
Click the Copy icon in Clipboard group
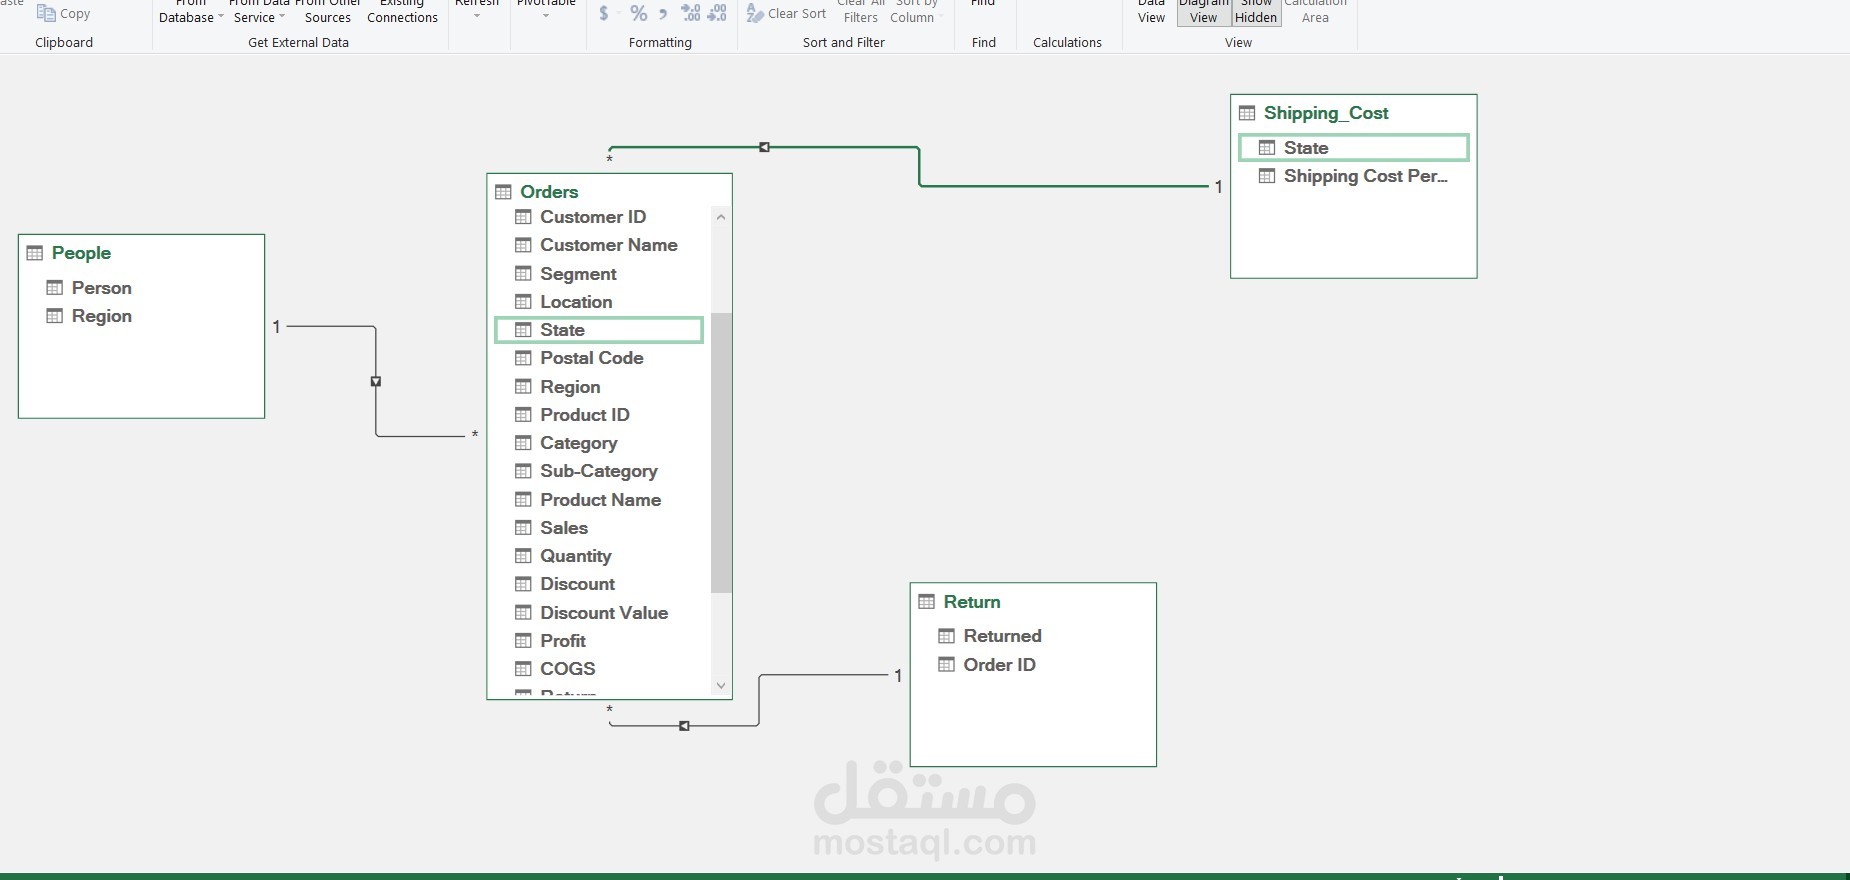(46, 13)
